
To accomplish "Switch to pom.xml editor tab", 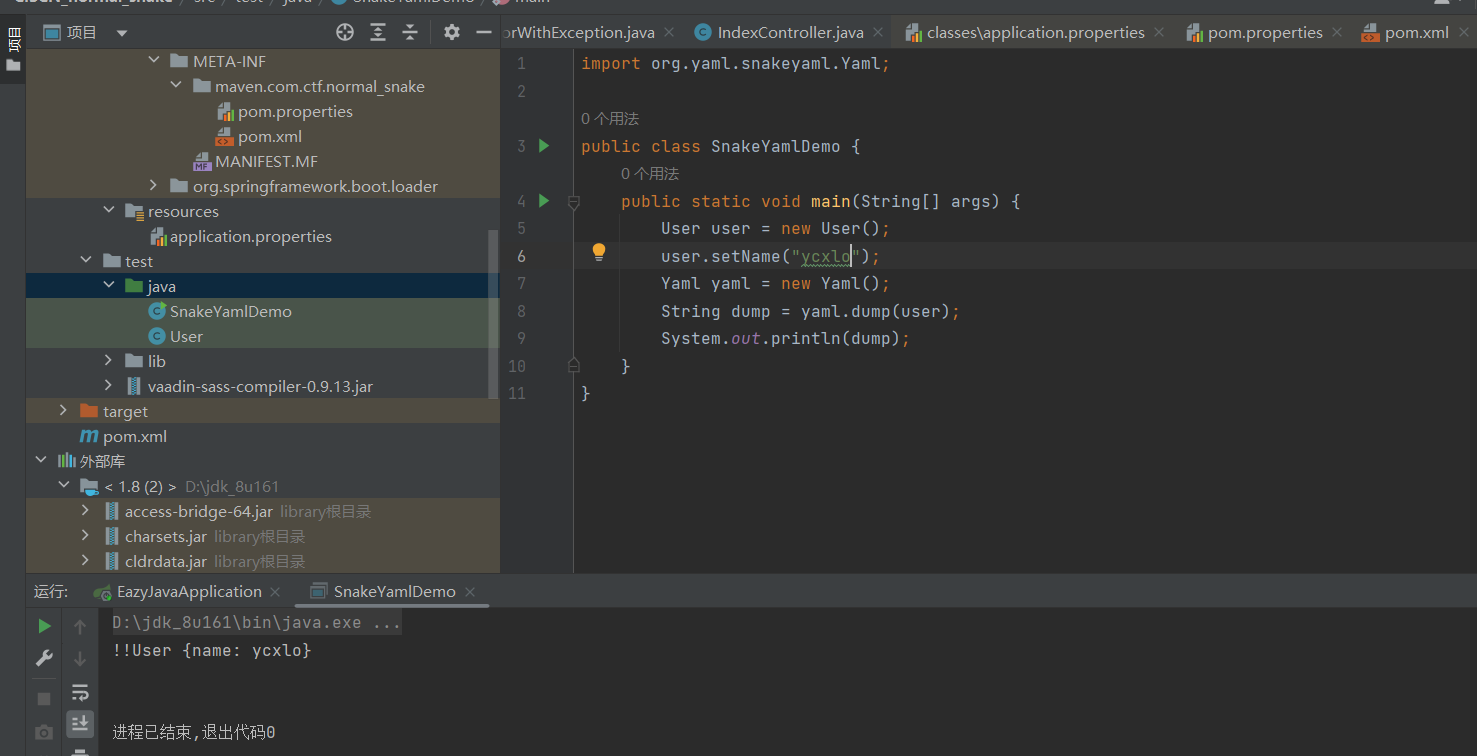I will click(x=1416, y=33).
